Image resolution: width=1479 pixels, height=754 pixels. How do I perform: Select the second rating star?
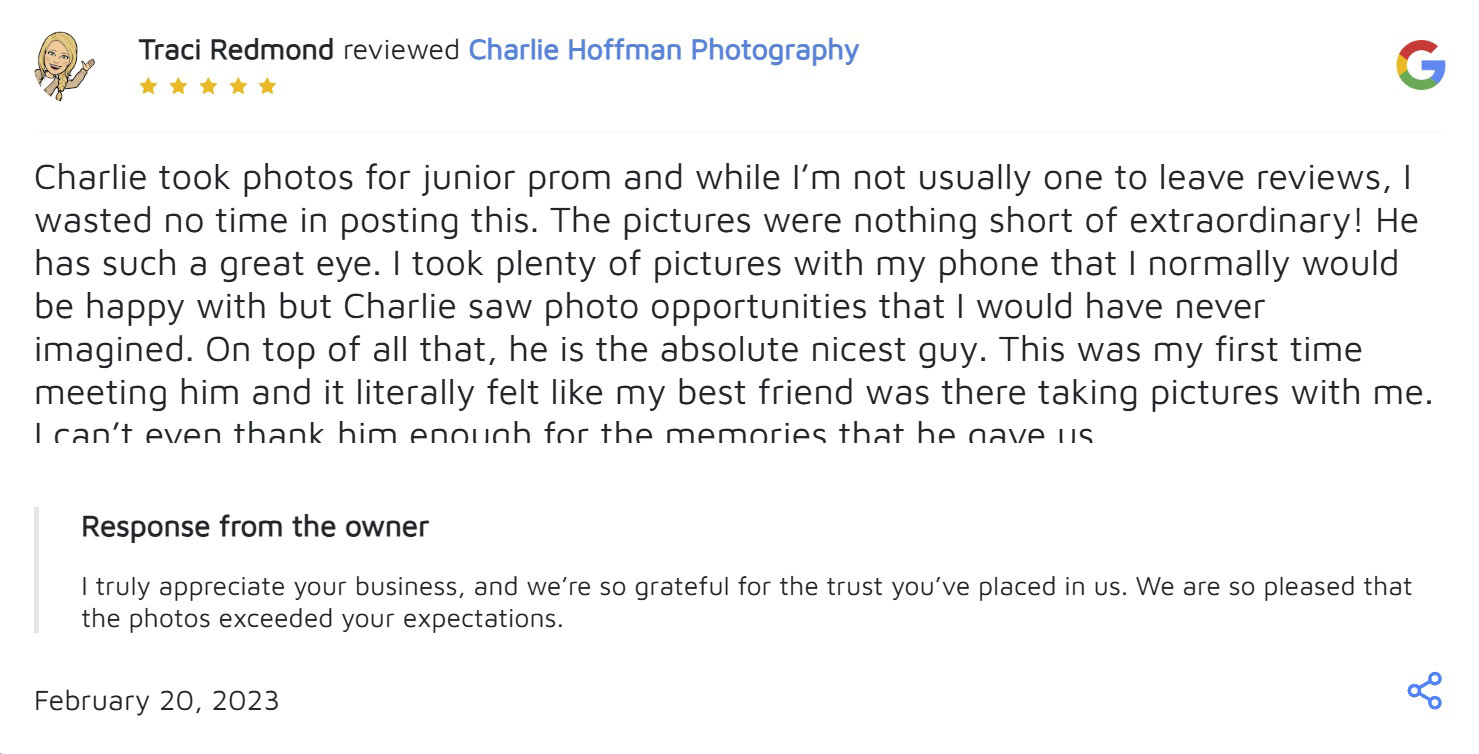pos(178,86)
